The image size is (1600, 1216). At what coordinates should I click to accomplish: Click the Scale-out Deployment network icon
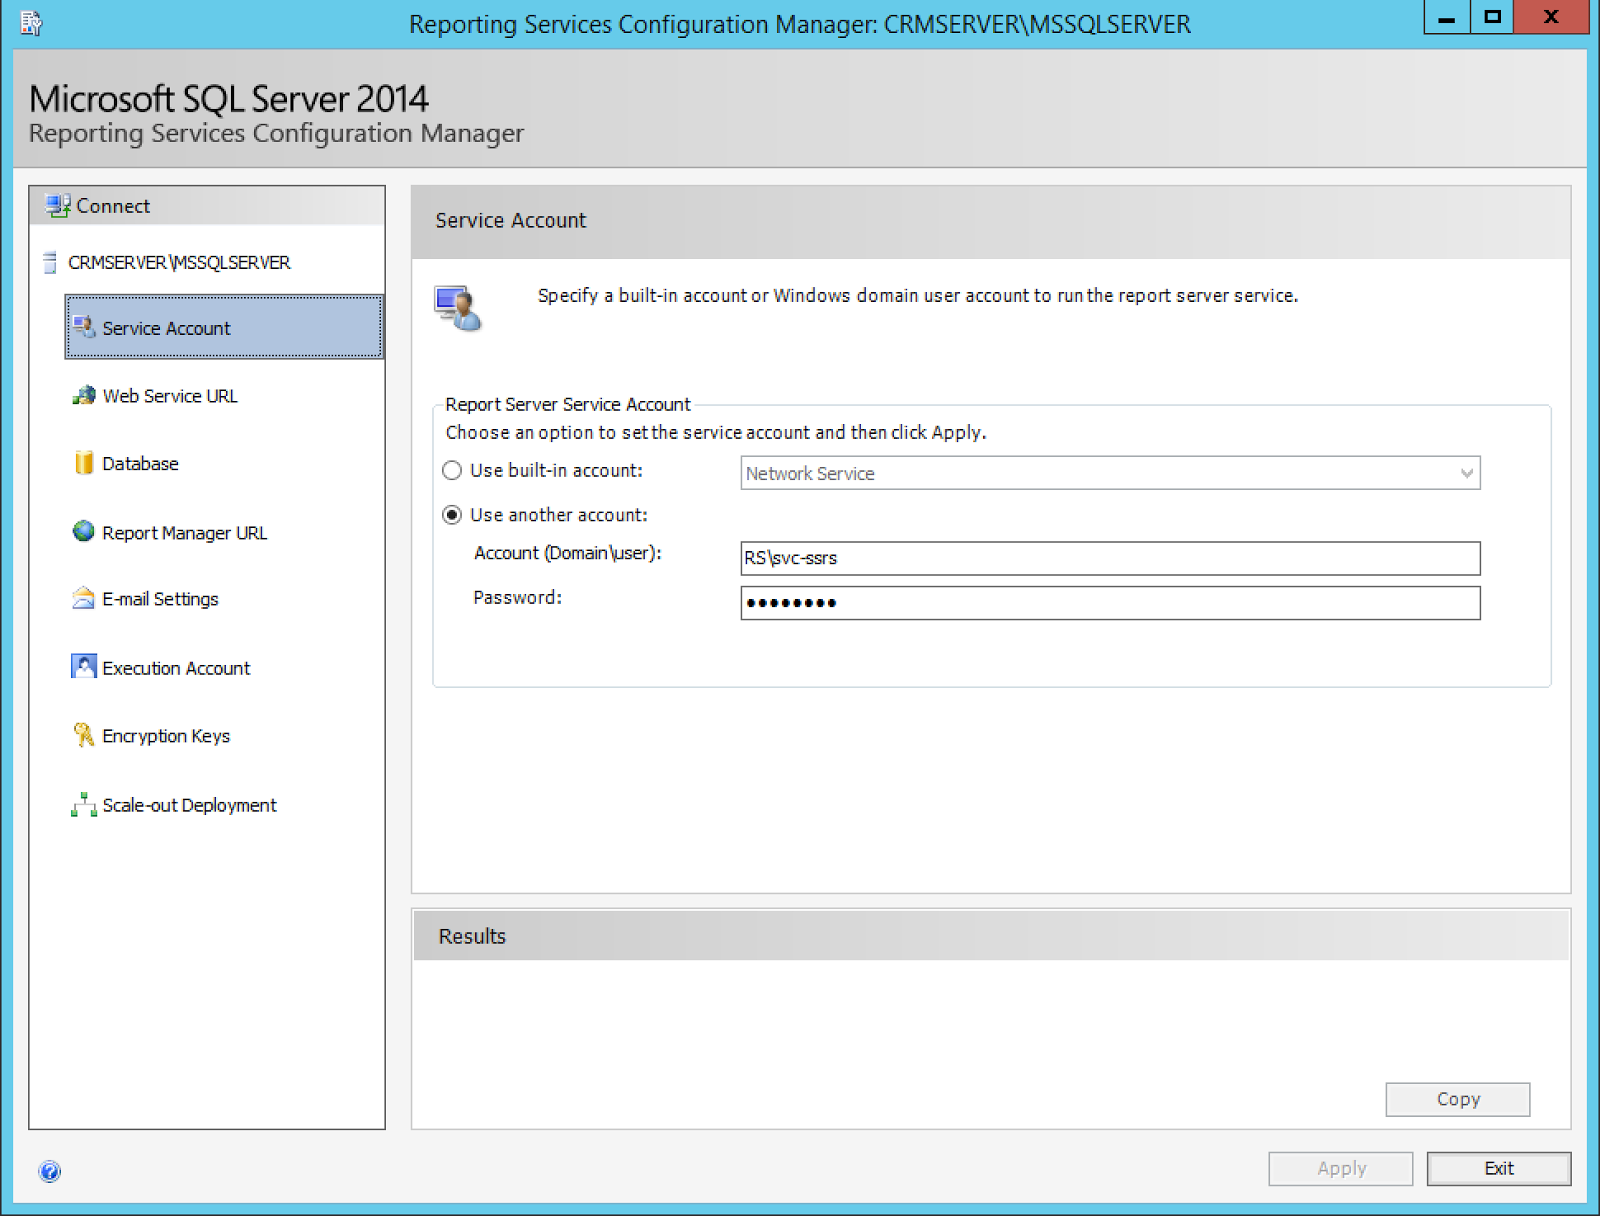(x=84, y=805)
